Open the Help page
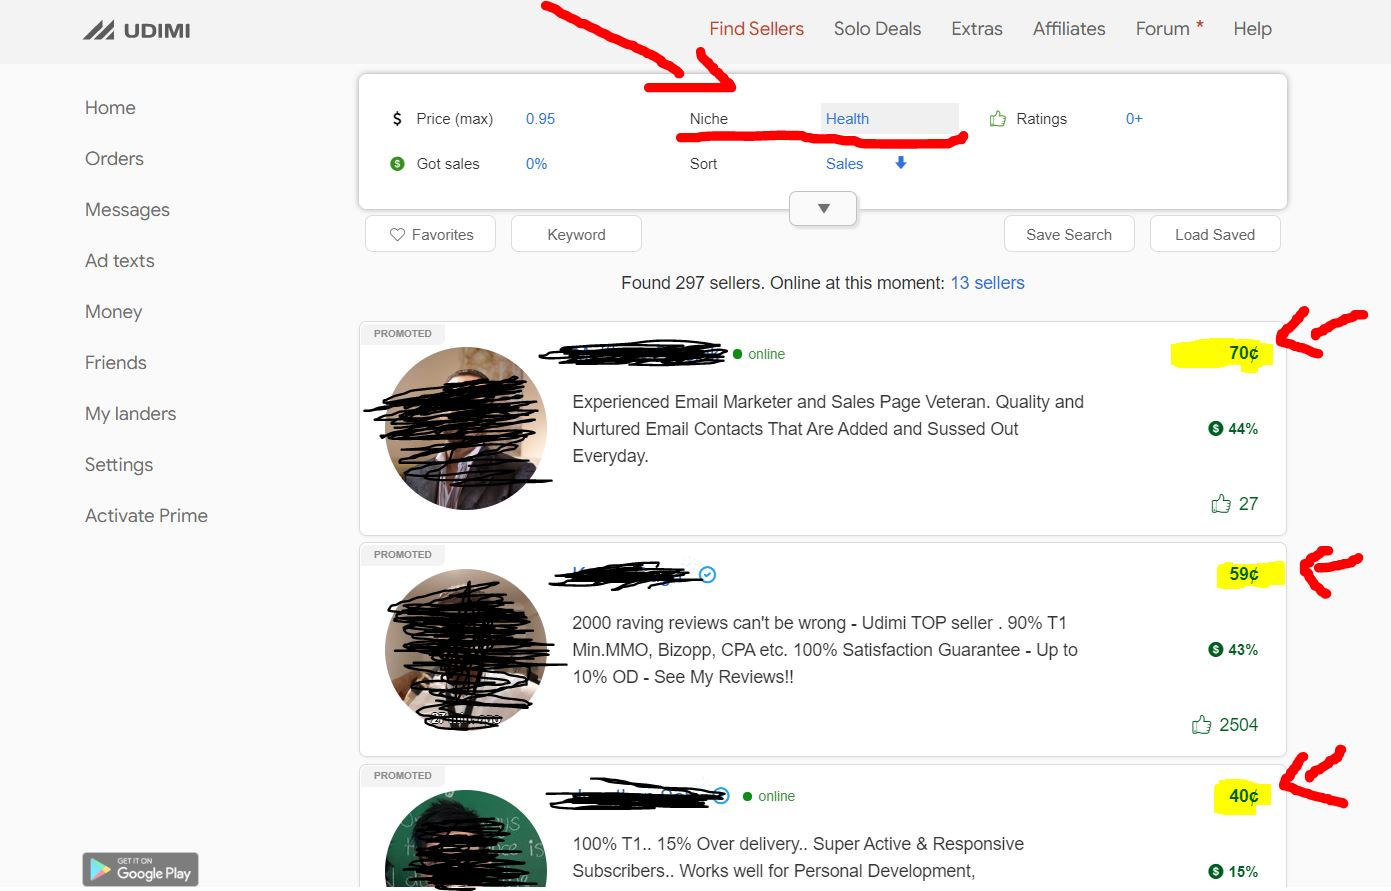Viewport: 1391px width, 891px height. [1252, 29]
